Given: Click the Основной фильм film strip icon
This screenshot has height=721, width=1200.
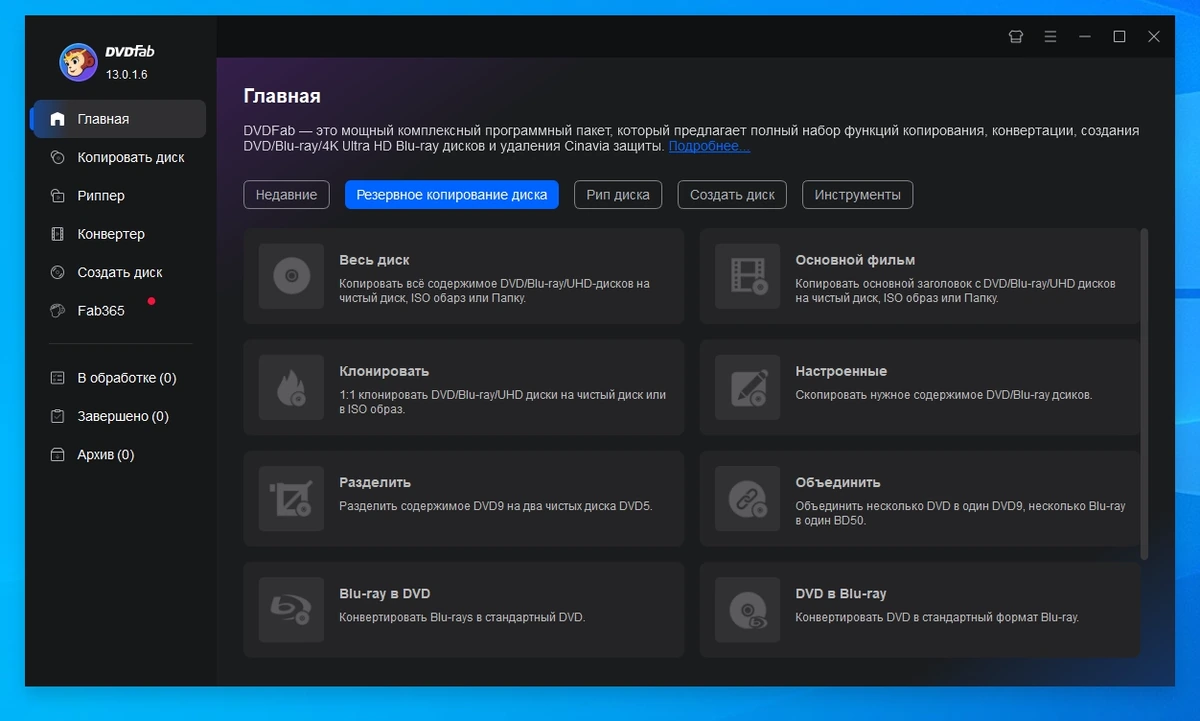Looking at the screenshot, I should click(748, 275).
